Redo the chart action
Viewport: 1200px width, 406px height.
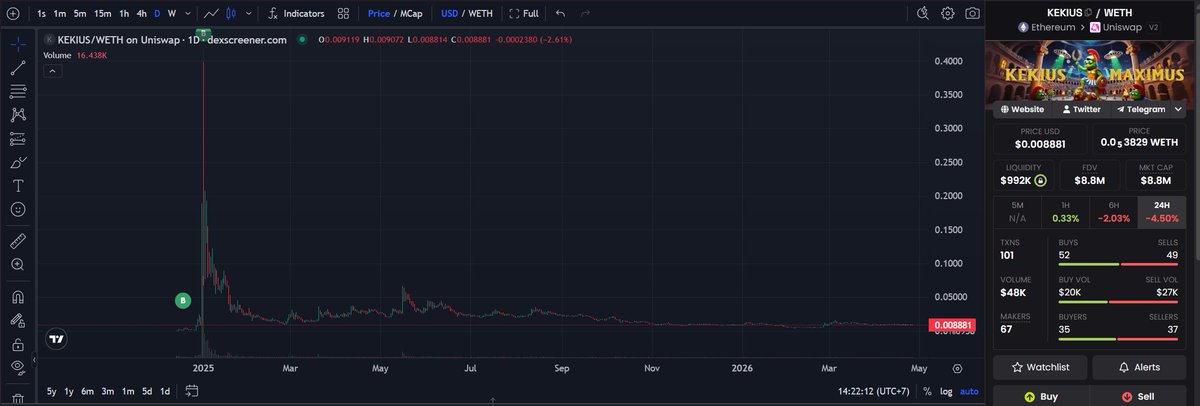point(585,14)
